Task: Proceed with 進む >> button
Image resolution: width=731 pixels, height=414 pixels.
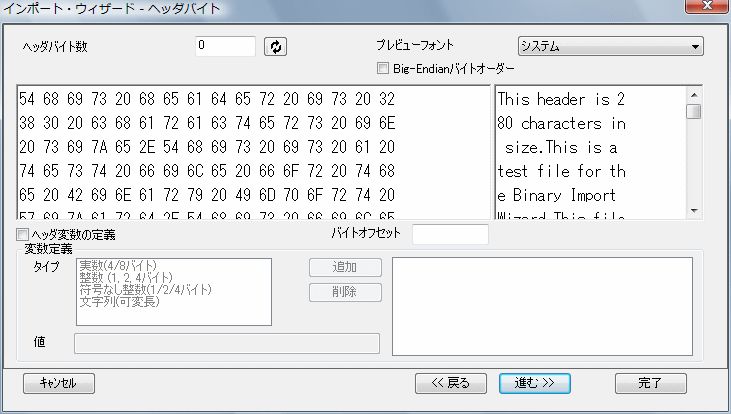Action: (x=535, y=383)
